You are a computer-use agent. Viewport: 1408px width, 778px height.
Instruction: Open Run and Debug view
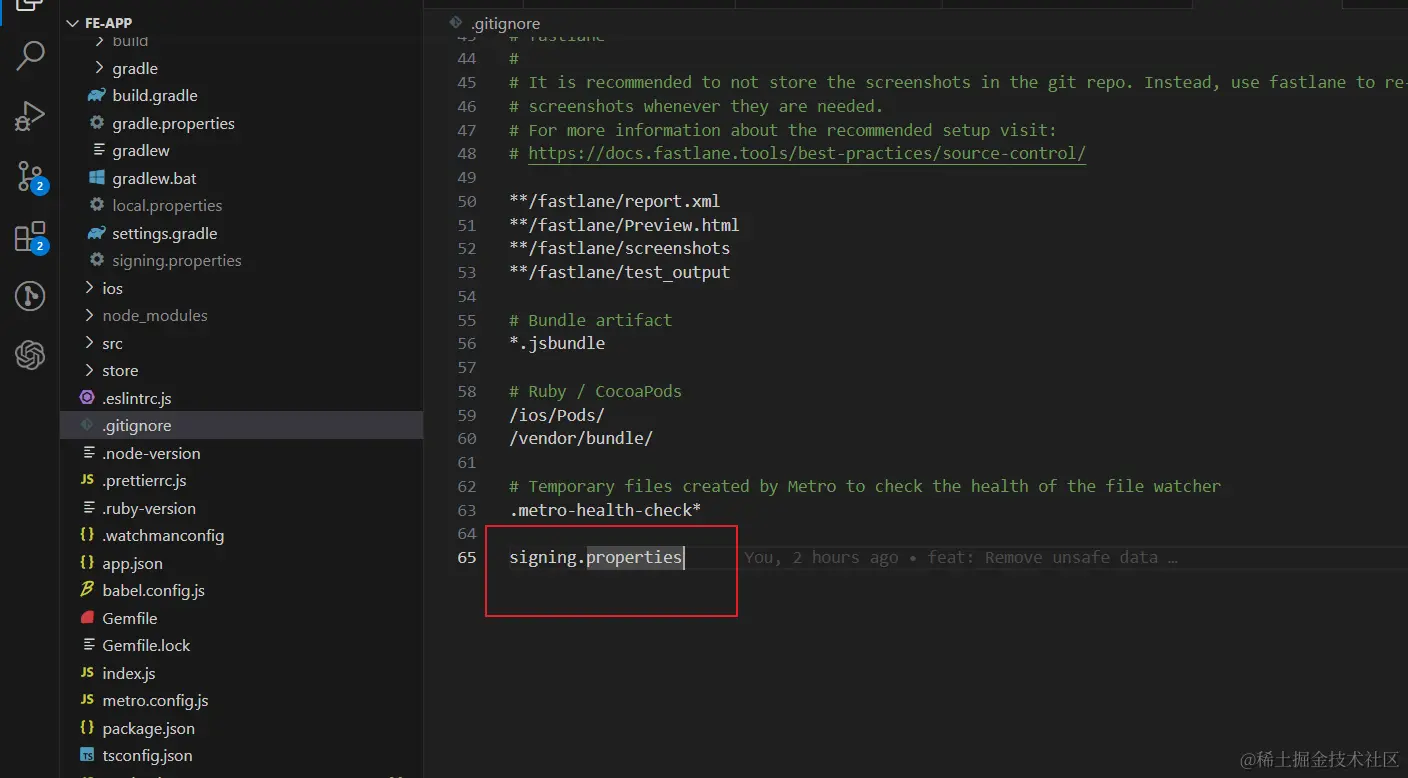30,116
